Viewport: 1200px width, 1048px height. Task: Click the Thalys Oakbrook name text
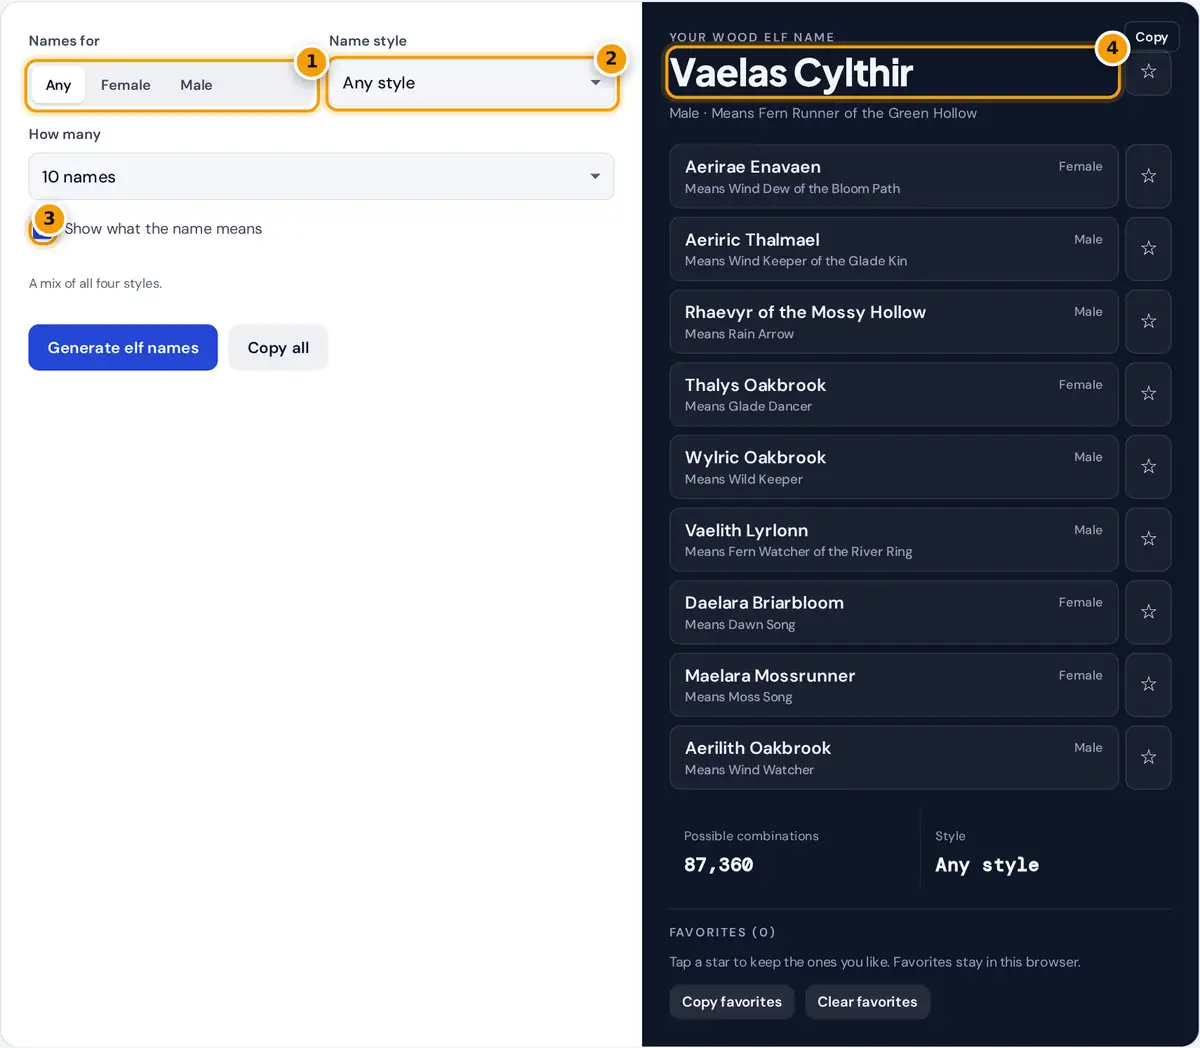point(755,385)
